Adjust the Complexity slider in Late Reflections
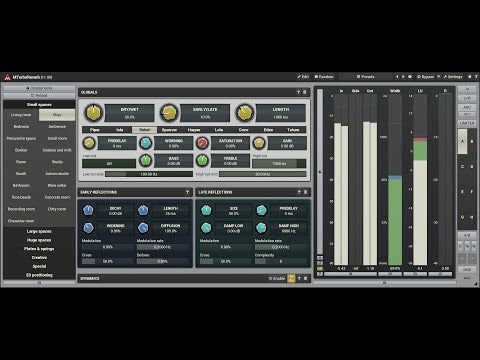Viewport: 480px width, 360px height. [x=281, y=261]
